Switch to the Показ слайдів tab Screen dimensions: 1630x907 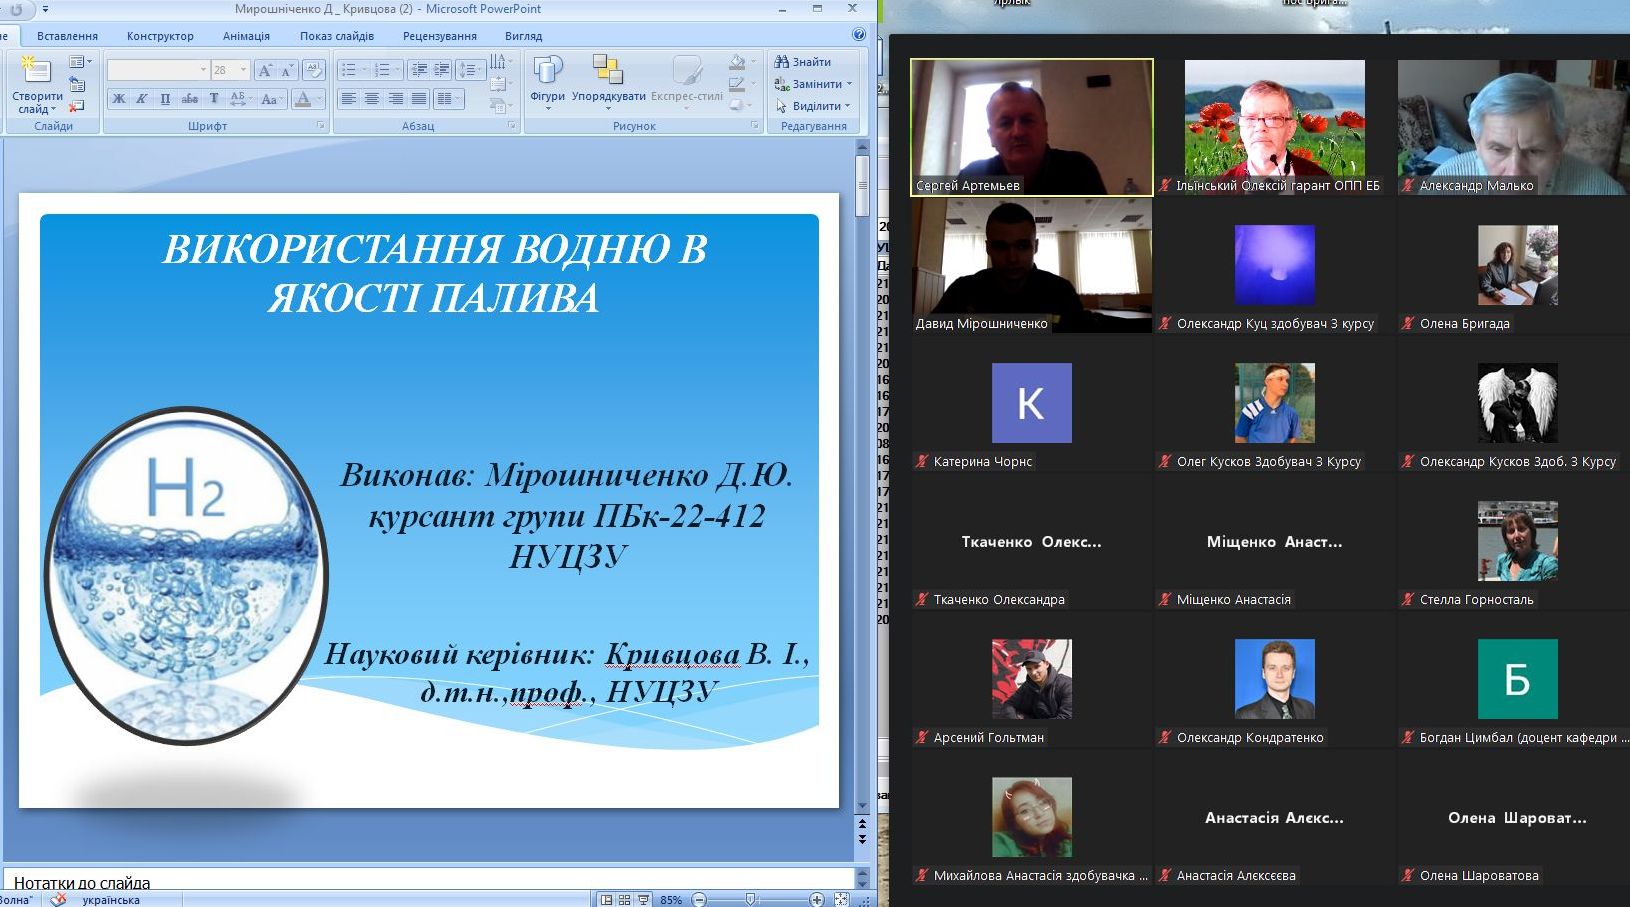pos(337,36)
